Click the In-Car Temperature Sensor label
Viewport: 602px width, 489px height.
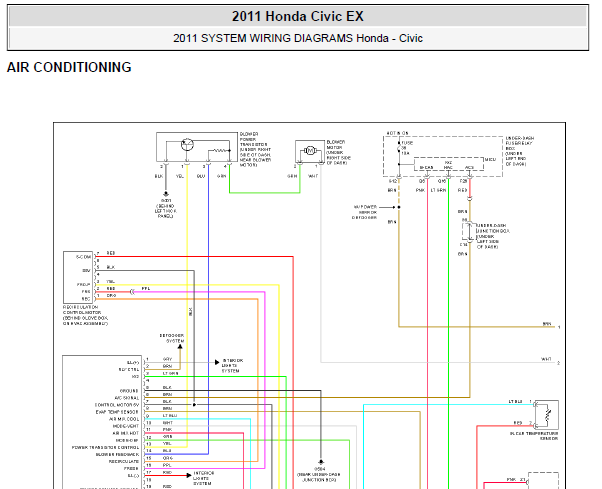tap(534, 436)
